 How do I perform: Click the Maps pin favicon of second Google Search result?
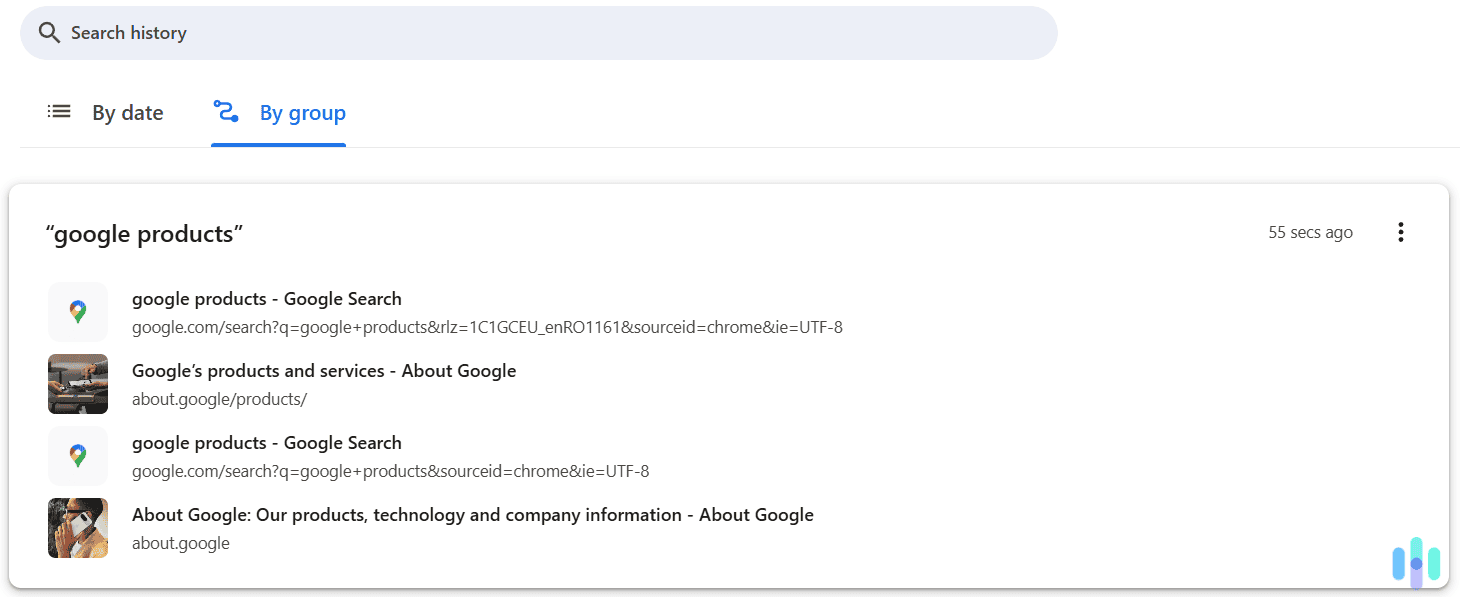coord(77,455)
